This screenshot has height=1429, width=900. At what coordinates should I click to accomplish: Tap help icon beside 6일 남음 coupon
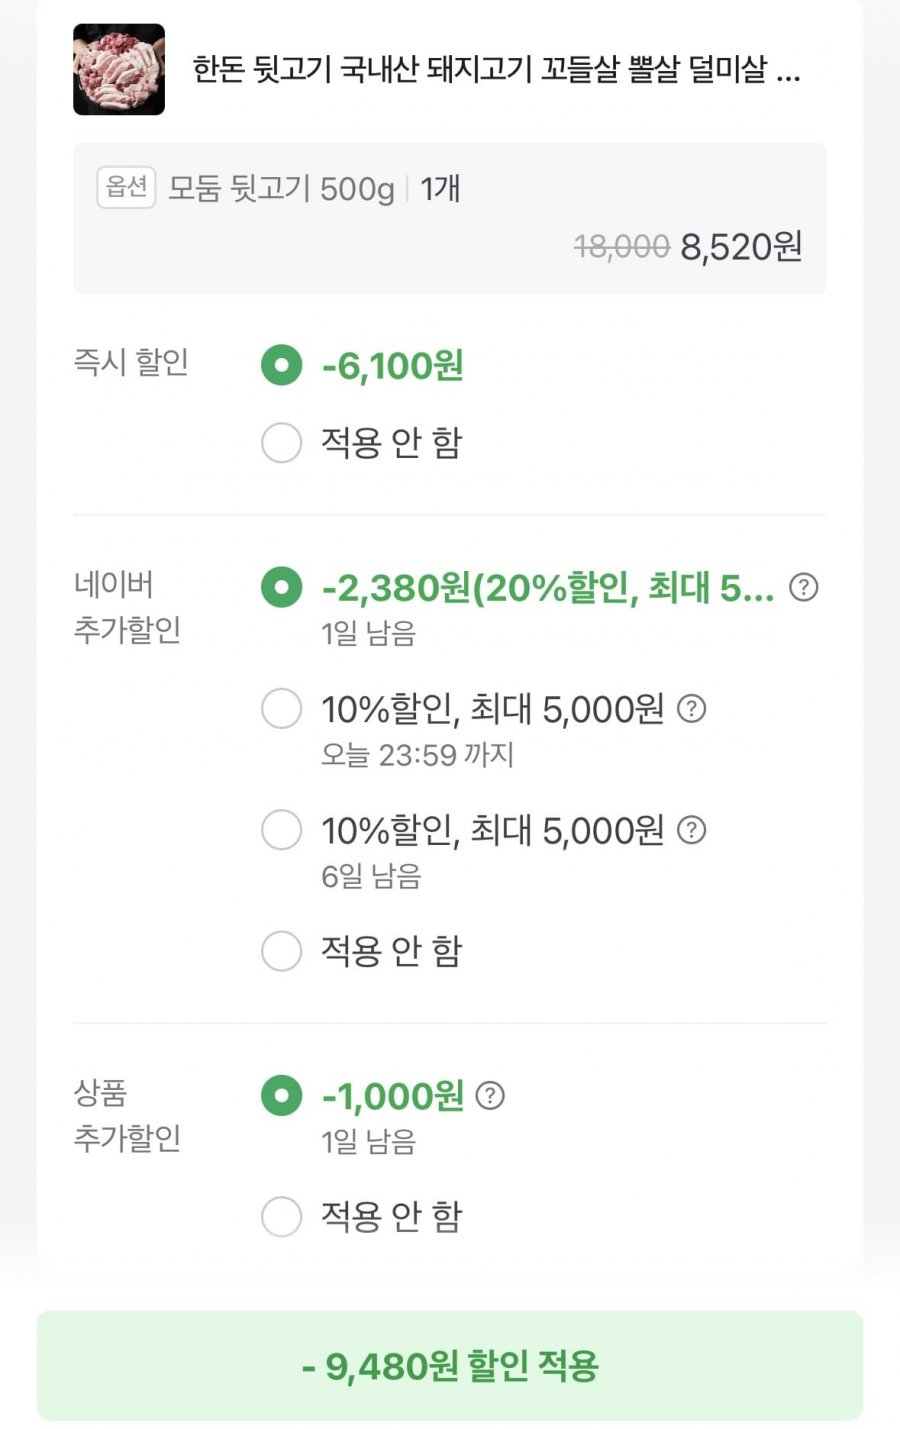click(692, 830)
